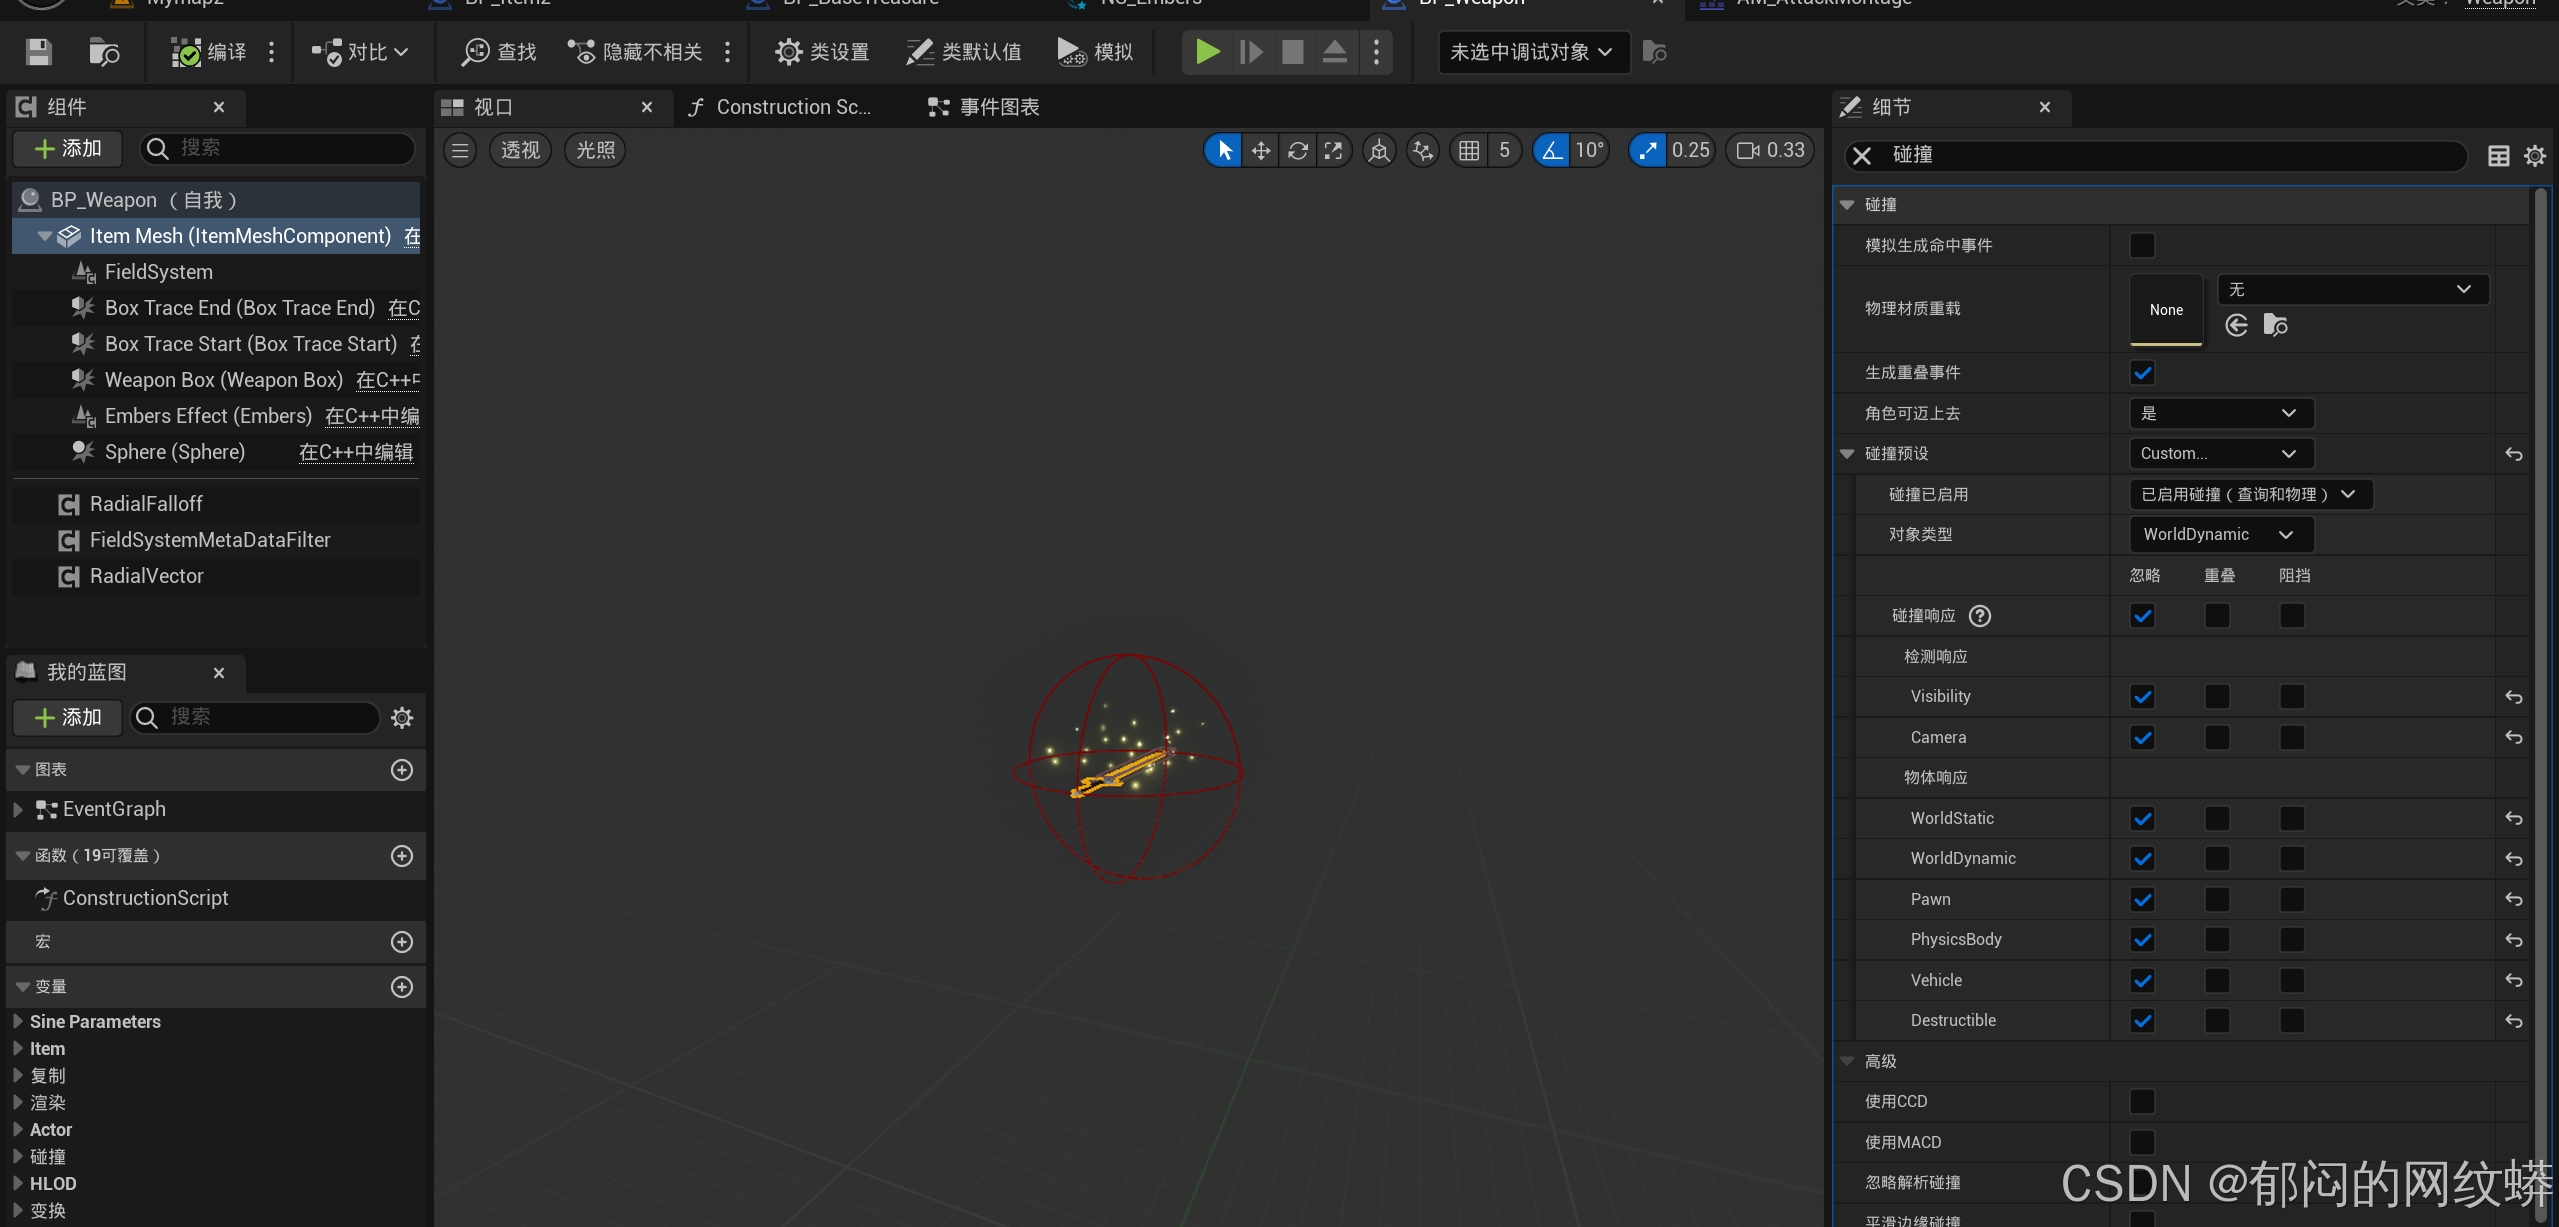
Task: Open the viewport options hamburger menu
Action: pyautogui.click(x=460, y=150)
